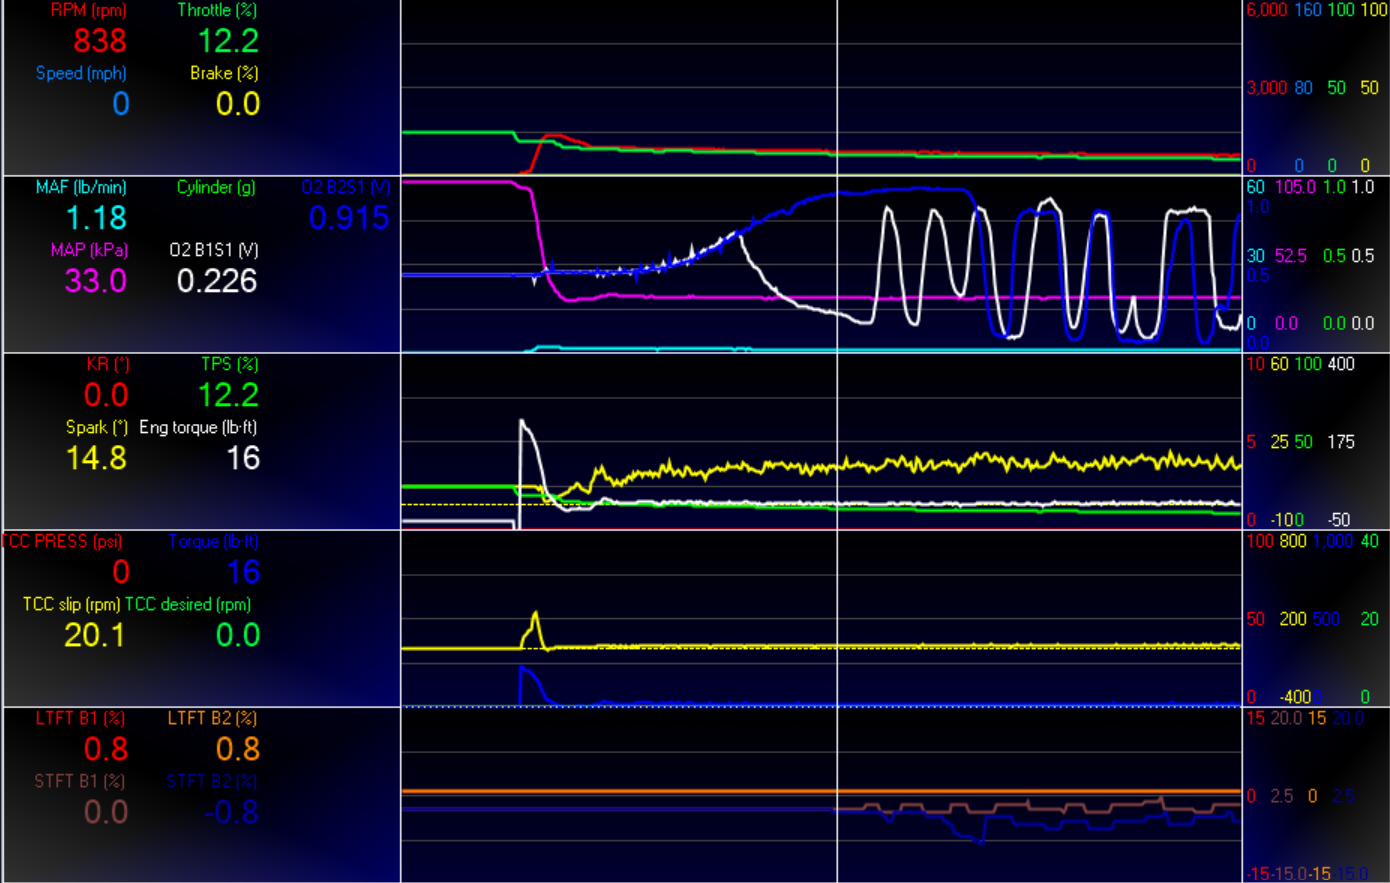Click the LTFT B2 (%) value 0.8

coord(238,749)
